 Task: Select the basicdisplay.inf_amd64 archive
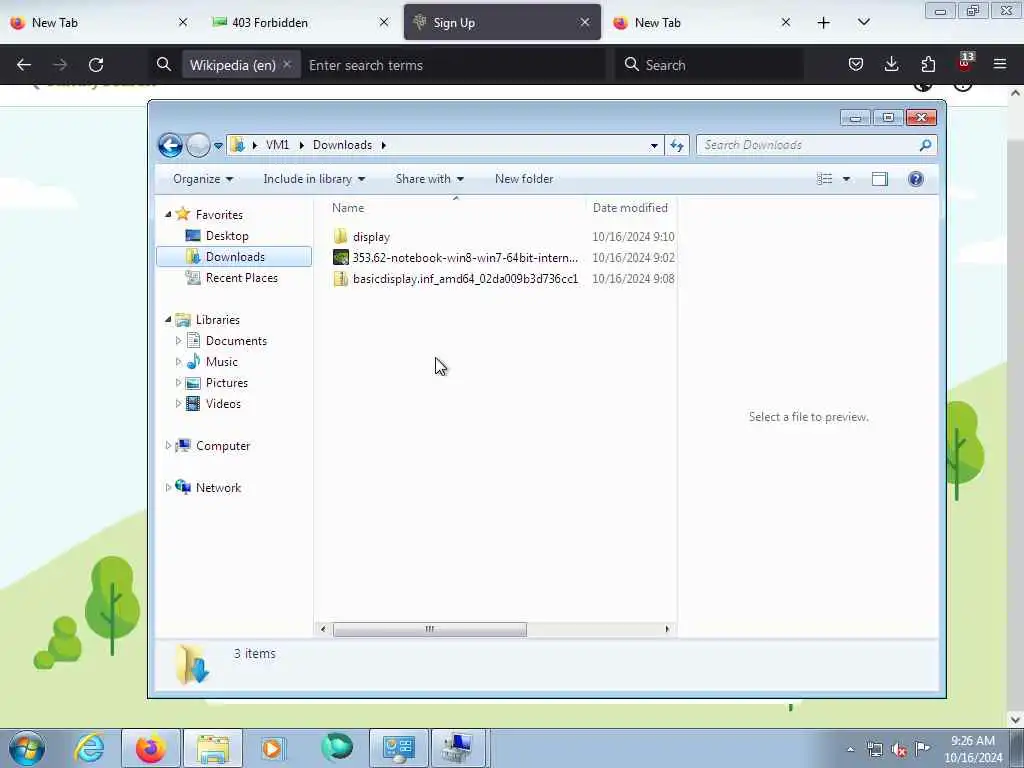click(465, 279)
